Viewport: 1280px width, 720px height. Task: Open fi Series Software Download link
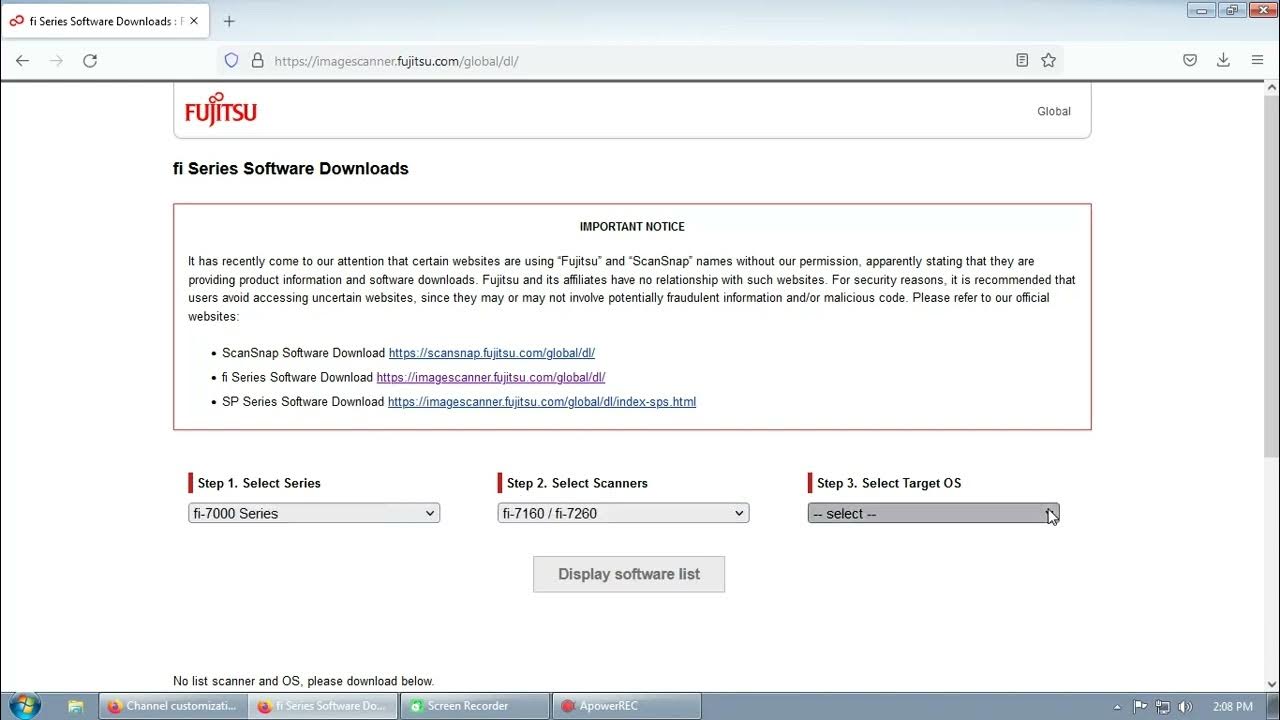(491, 377)
